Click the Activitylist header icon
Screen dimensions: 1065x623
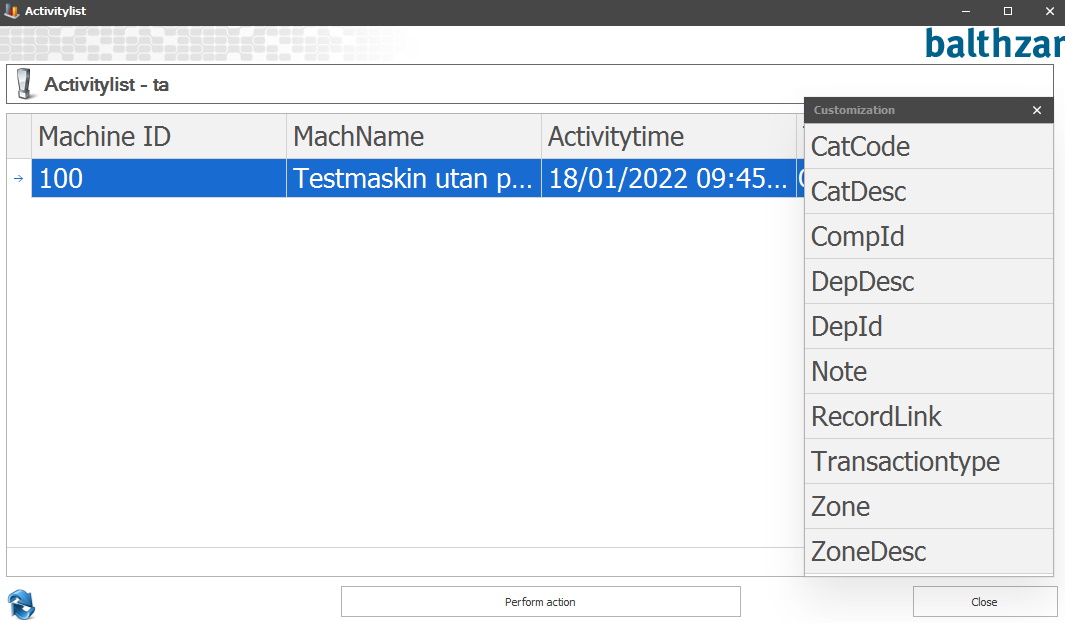point(25,85)
